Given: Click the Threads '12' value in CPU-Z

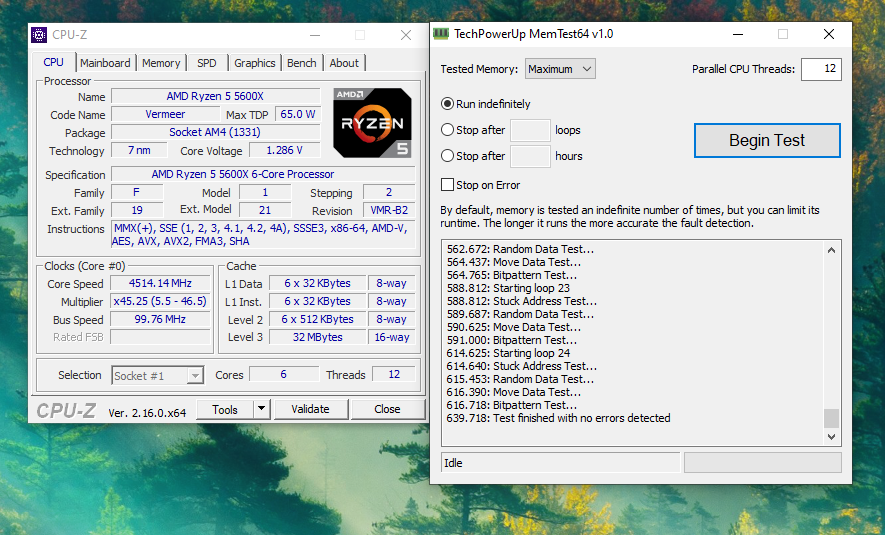Looking at the screenshot, I should click(394, 374).
